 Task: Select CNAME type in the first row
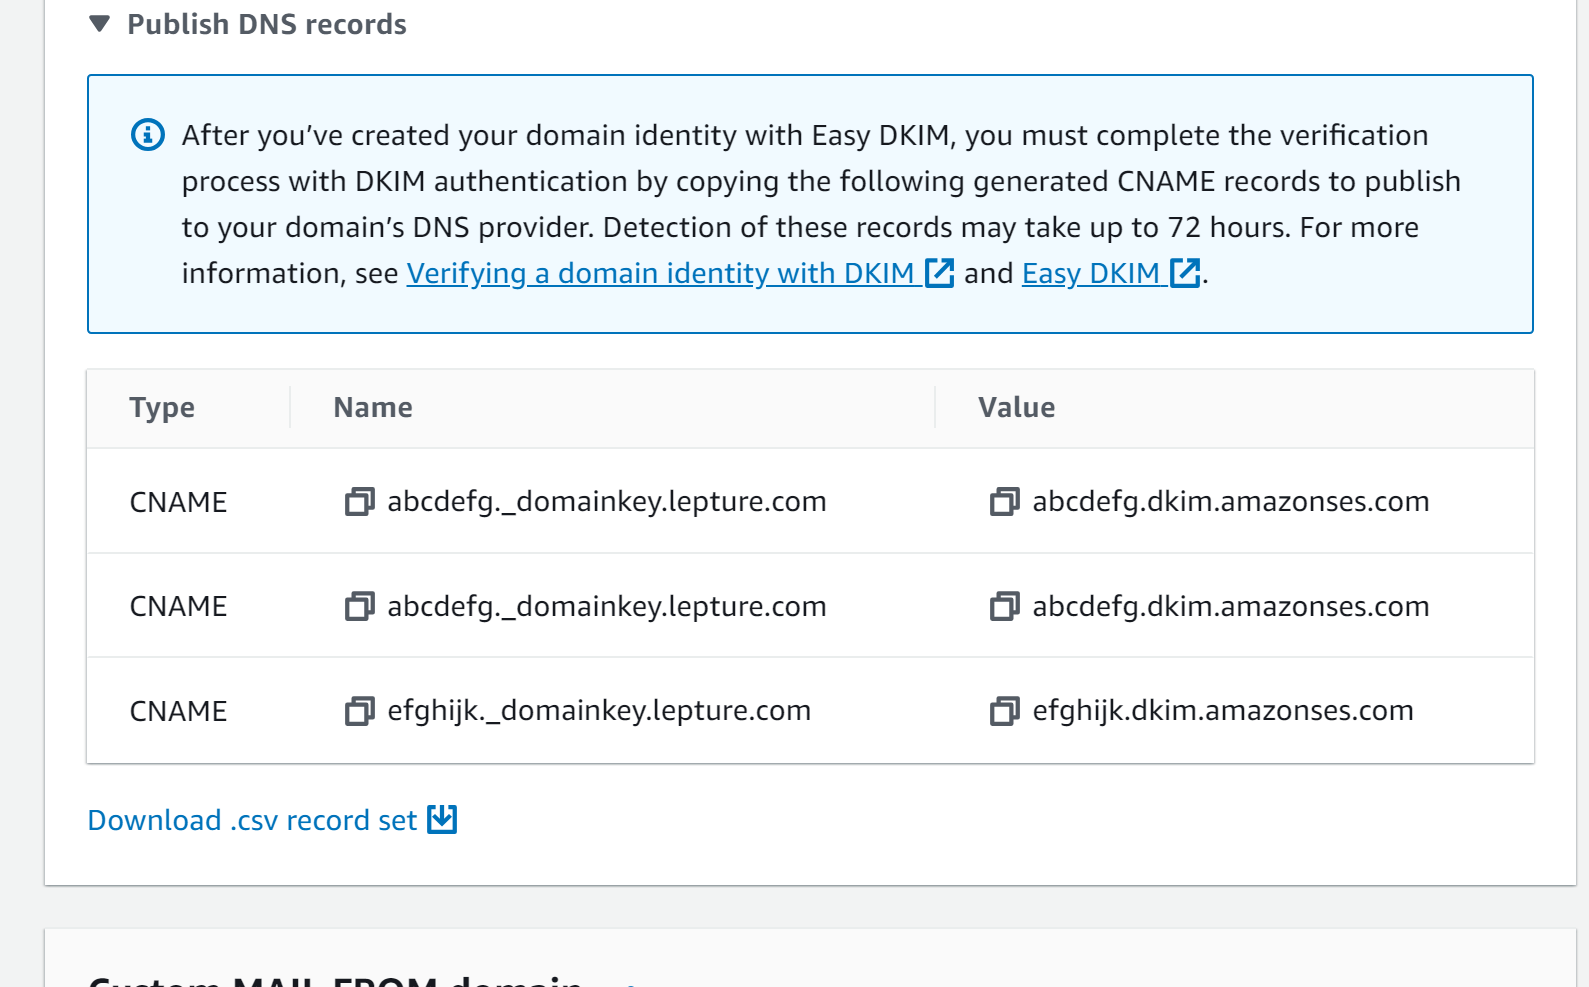[x=178, y=502]
